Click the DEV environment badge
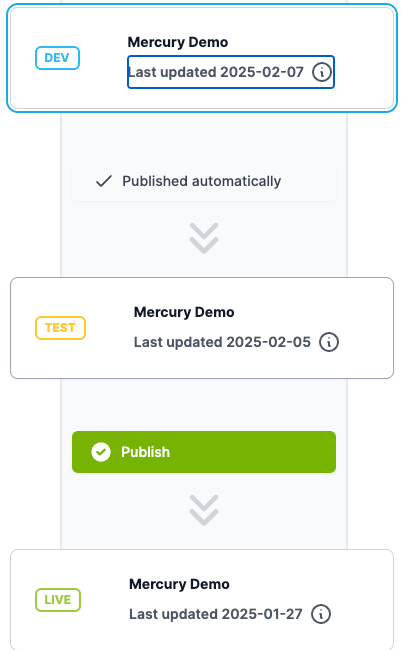Screen dimensions: 402x650 57,58
